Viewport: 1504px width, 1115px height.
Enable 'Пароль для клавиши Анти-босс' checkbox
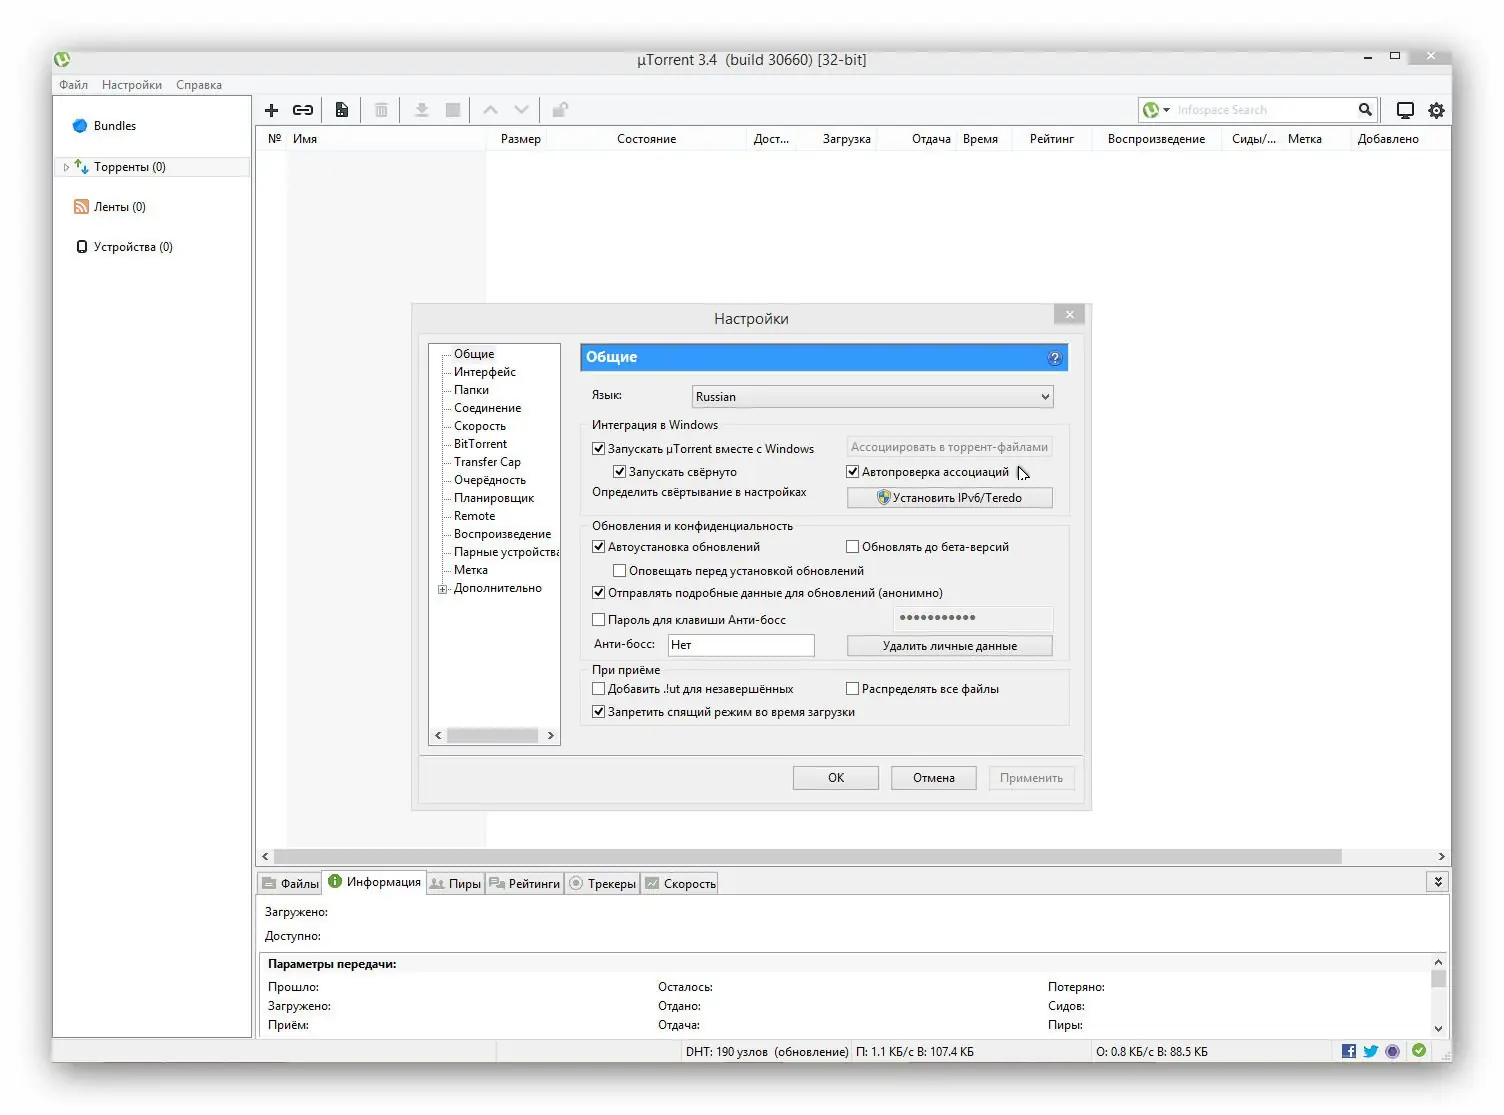pyautogui.click(x=598, y=620)
